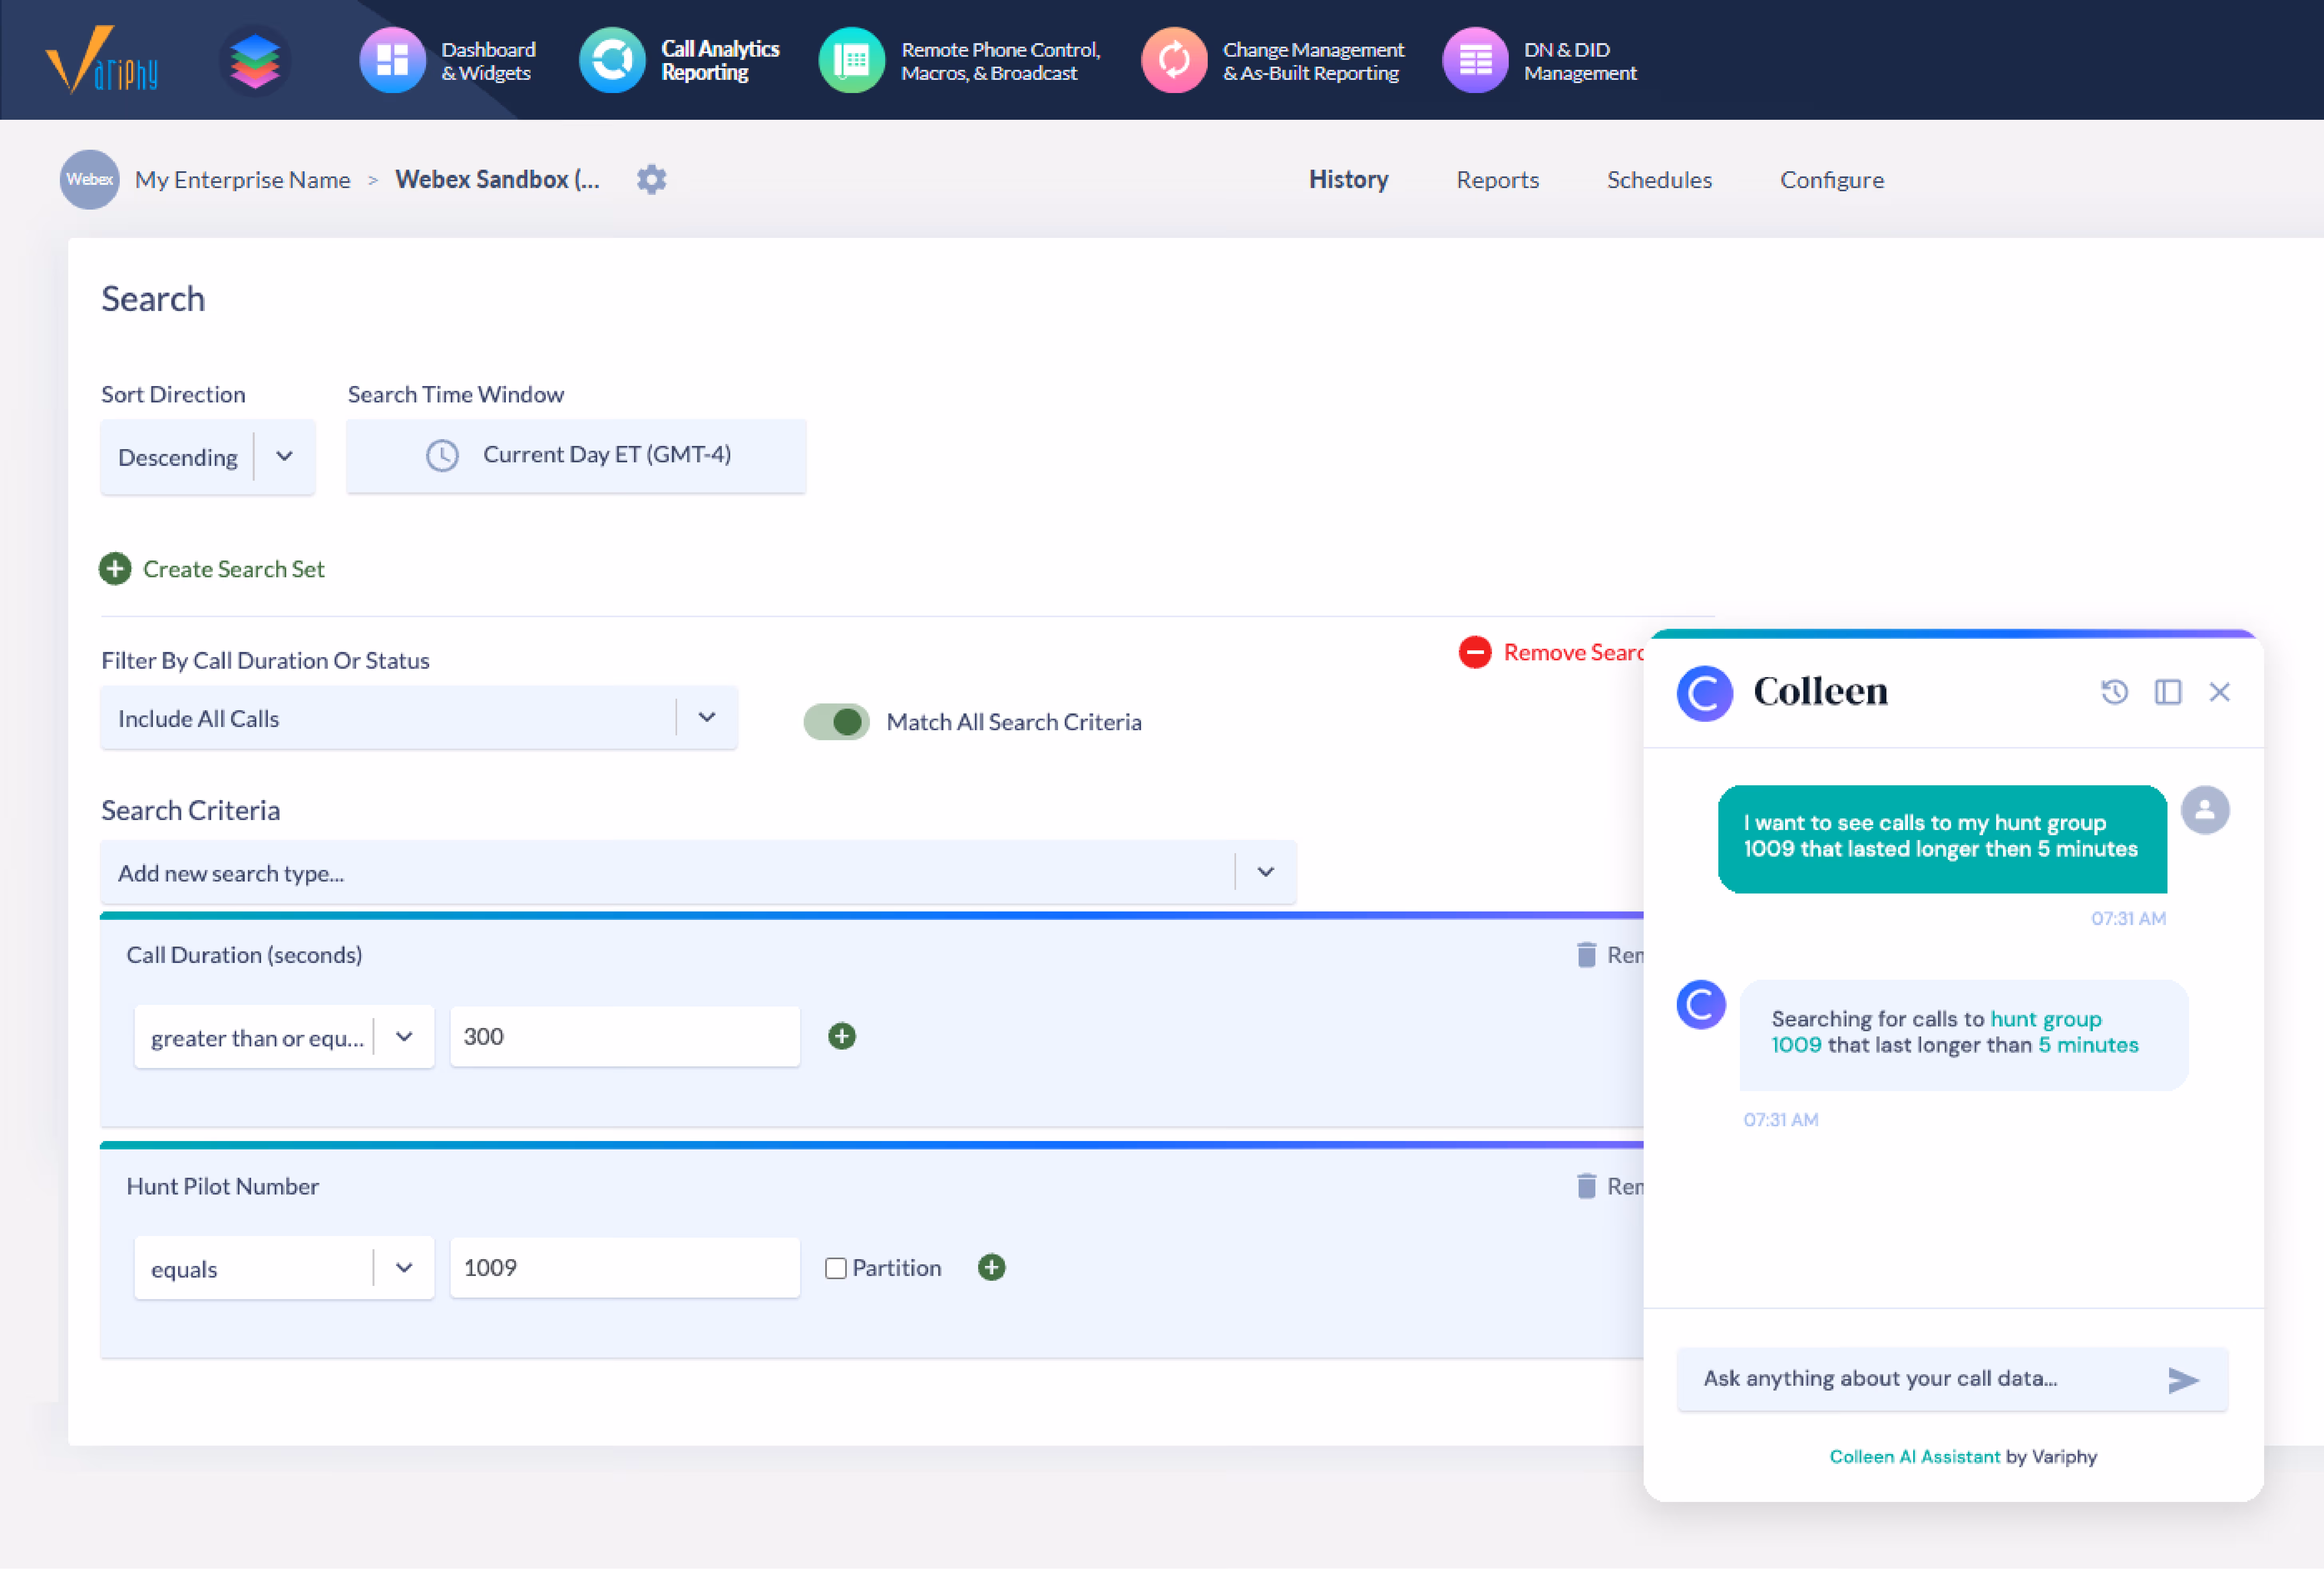Toggle Colleen side panel layout icon

(x=2167, y=691)
